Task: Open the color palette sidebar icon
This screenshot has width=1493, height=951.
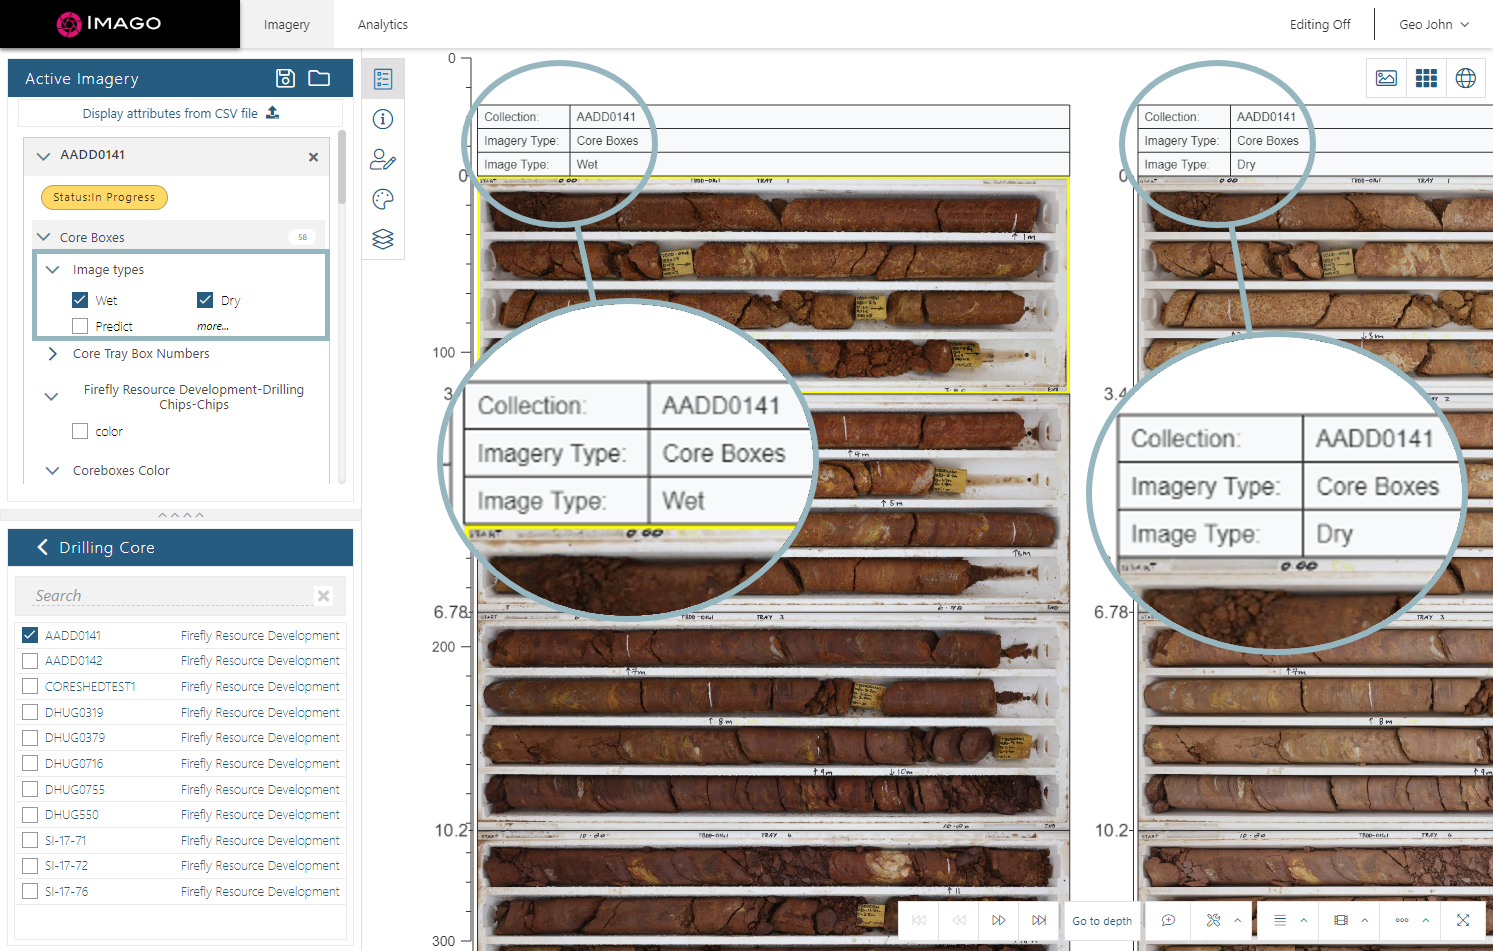Action: [x=383, y=199]
